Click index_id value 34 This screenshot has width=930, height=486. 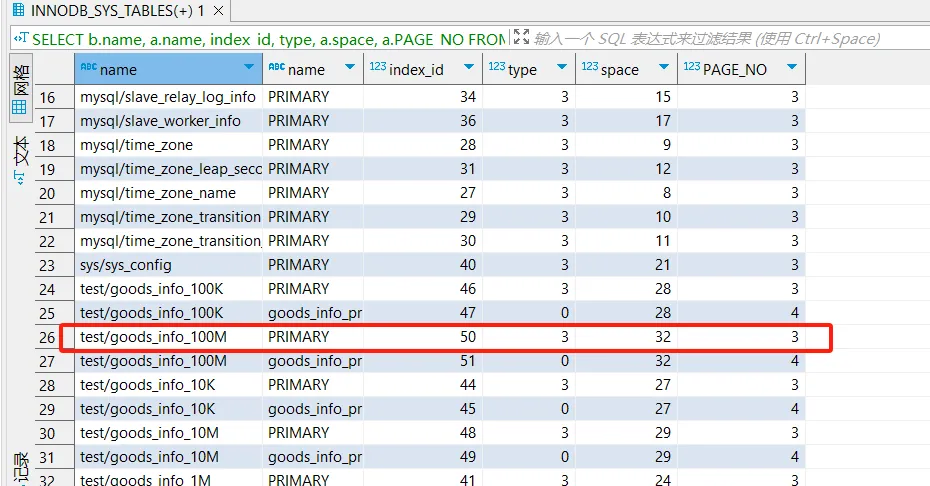point(423,97)
